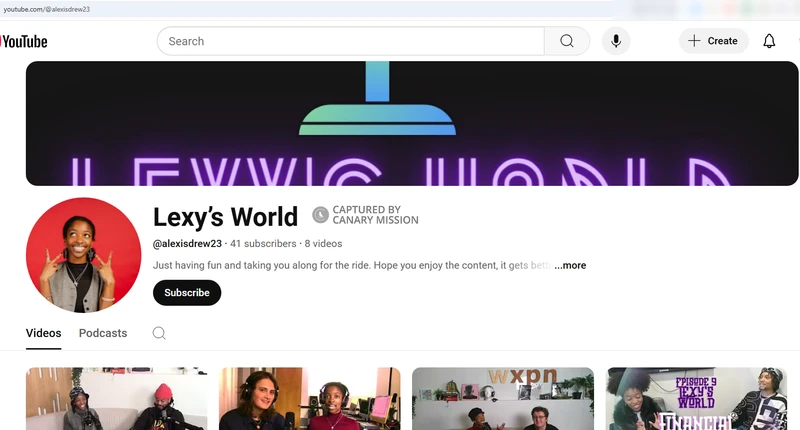Click the Lexy's World channel banner
Image resolution: width=800 pixels, height=430 pixels.
click(412, 123)
